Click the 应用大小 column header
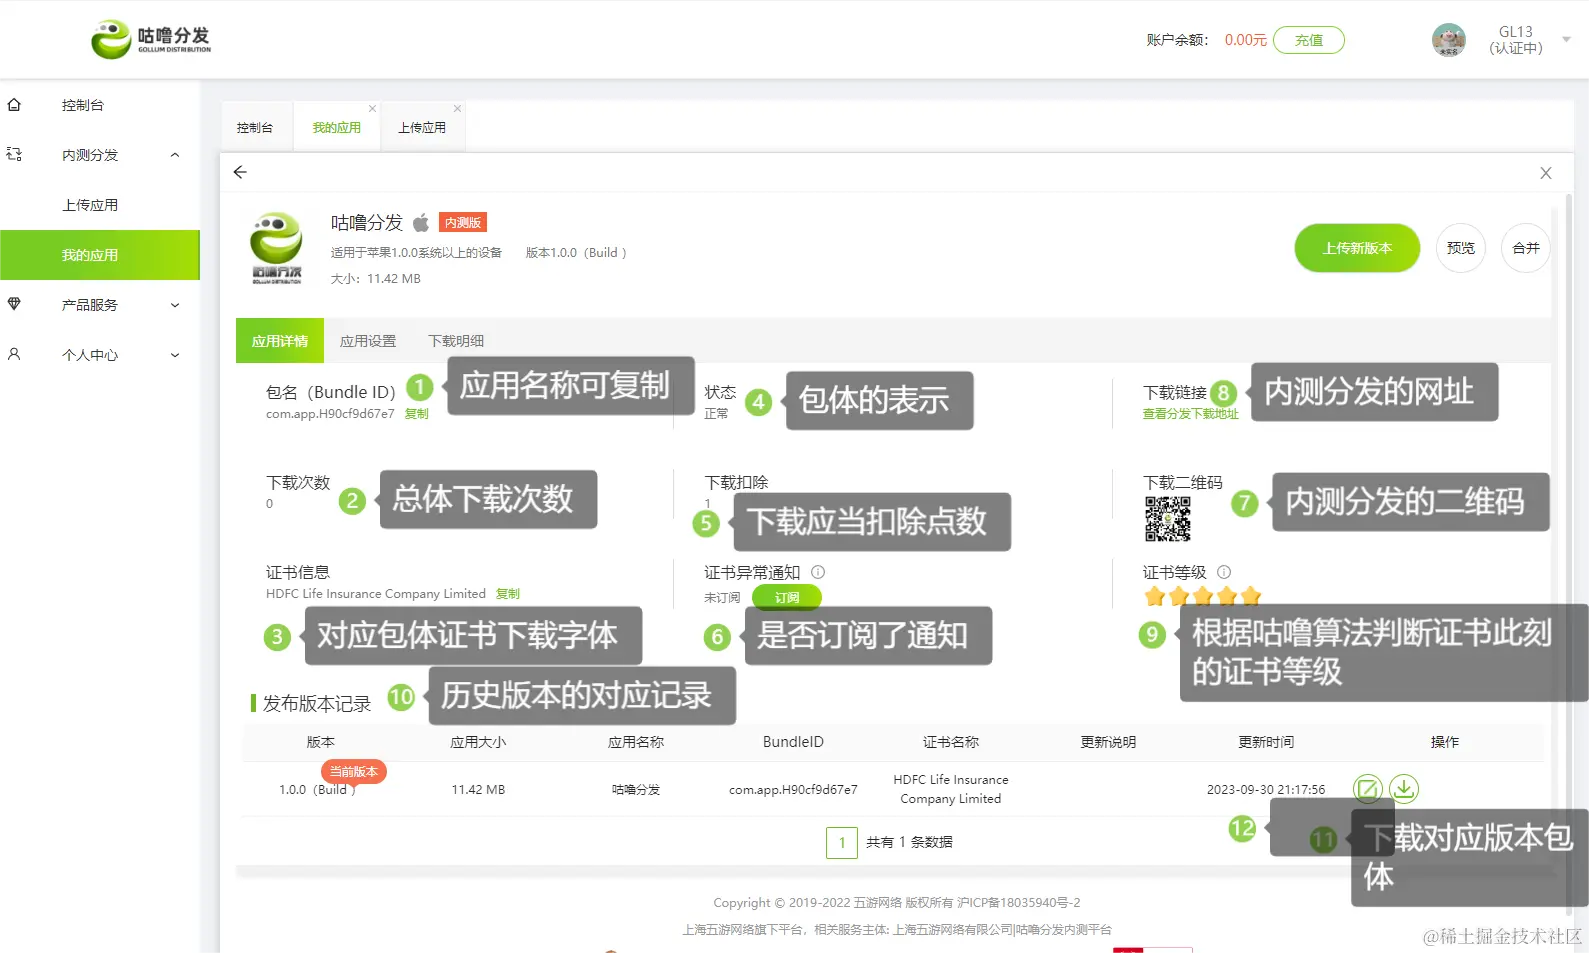 (478, 742)
